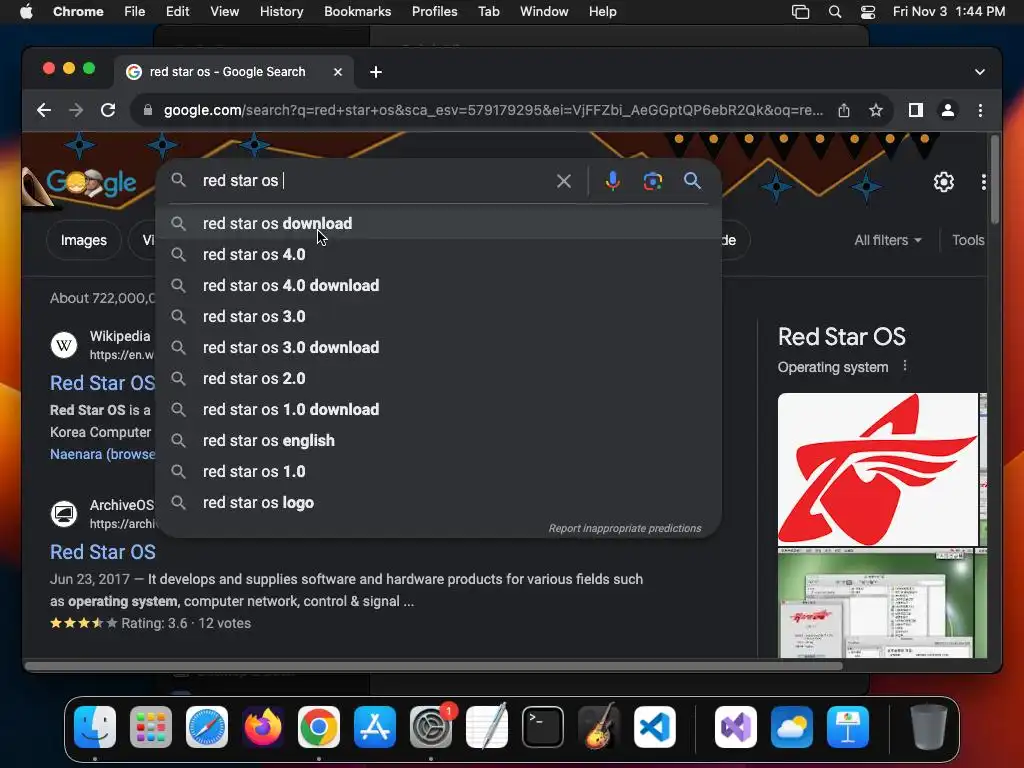
Task: Open Spotlight search in menu bar
Action: pyautogui.click(x=835, y=12)
